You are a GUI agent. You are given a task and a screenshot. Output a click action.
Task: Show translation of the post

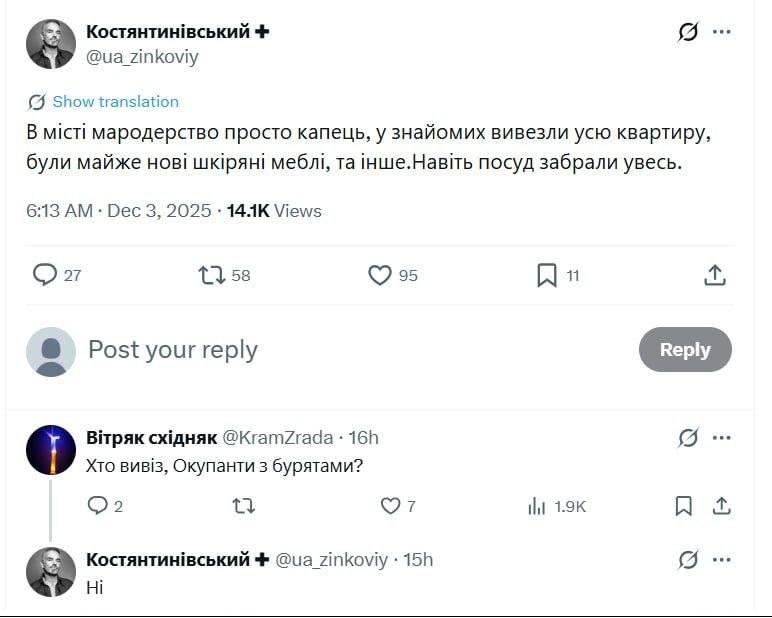pyautogui.click(x=115, y=101)
